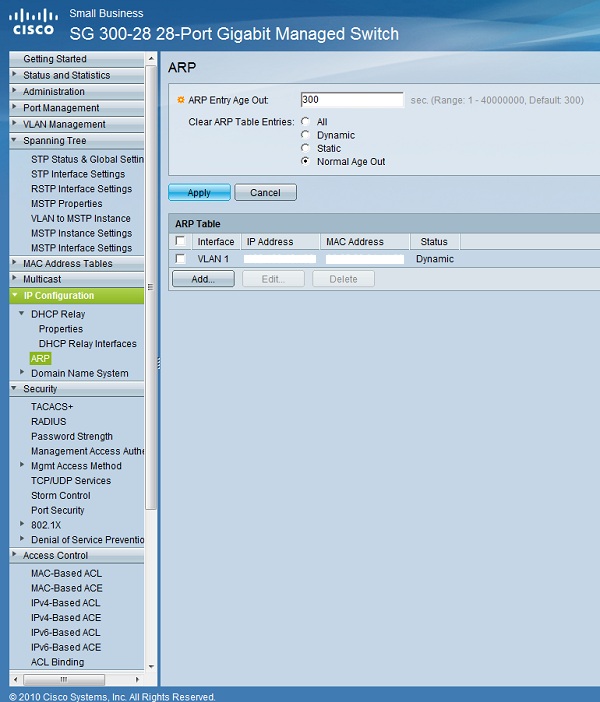Expand Denial of Service Prevention arrow
Screen dimensions: 600x702
pyautogui.click(x=22, y=539)
